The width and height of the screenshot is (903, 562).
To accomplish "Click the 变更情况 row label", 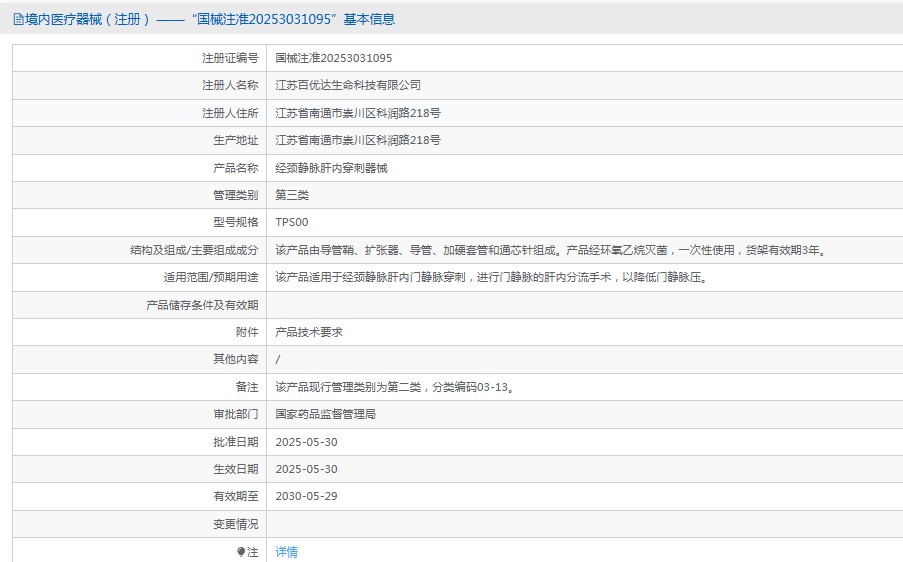I will point(235,524).
